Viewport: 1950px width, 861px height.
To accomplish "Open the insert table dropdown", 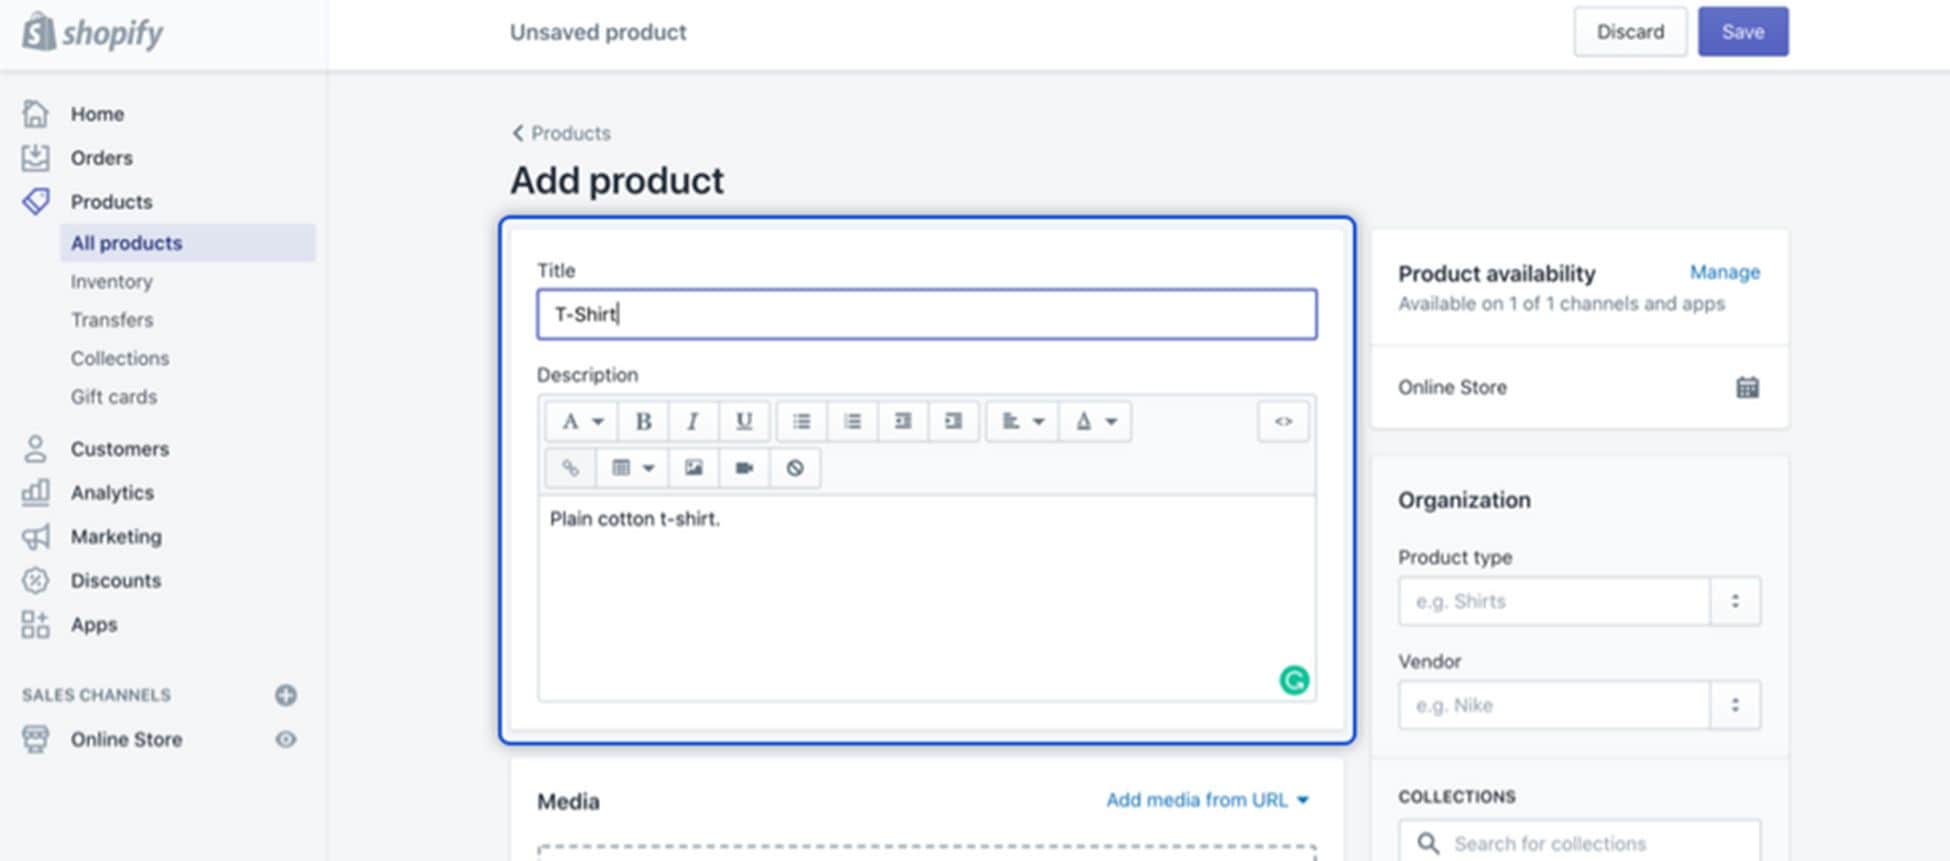I will pyautogui.click(x=632, y=468).
